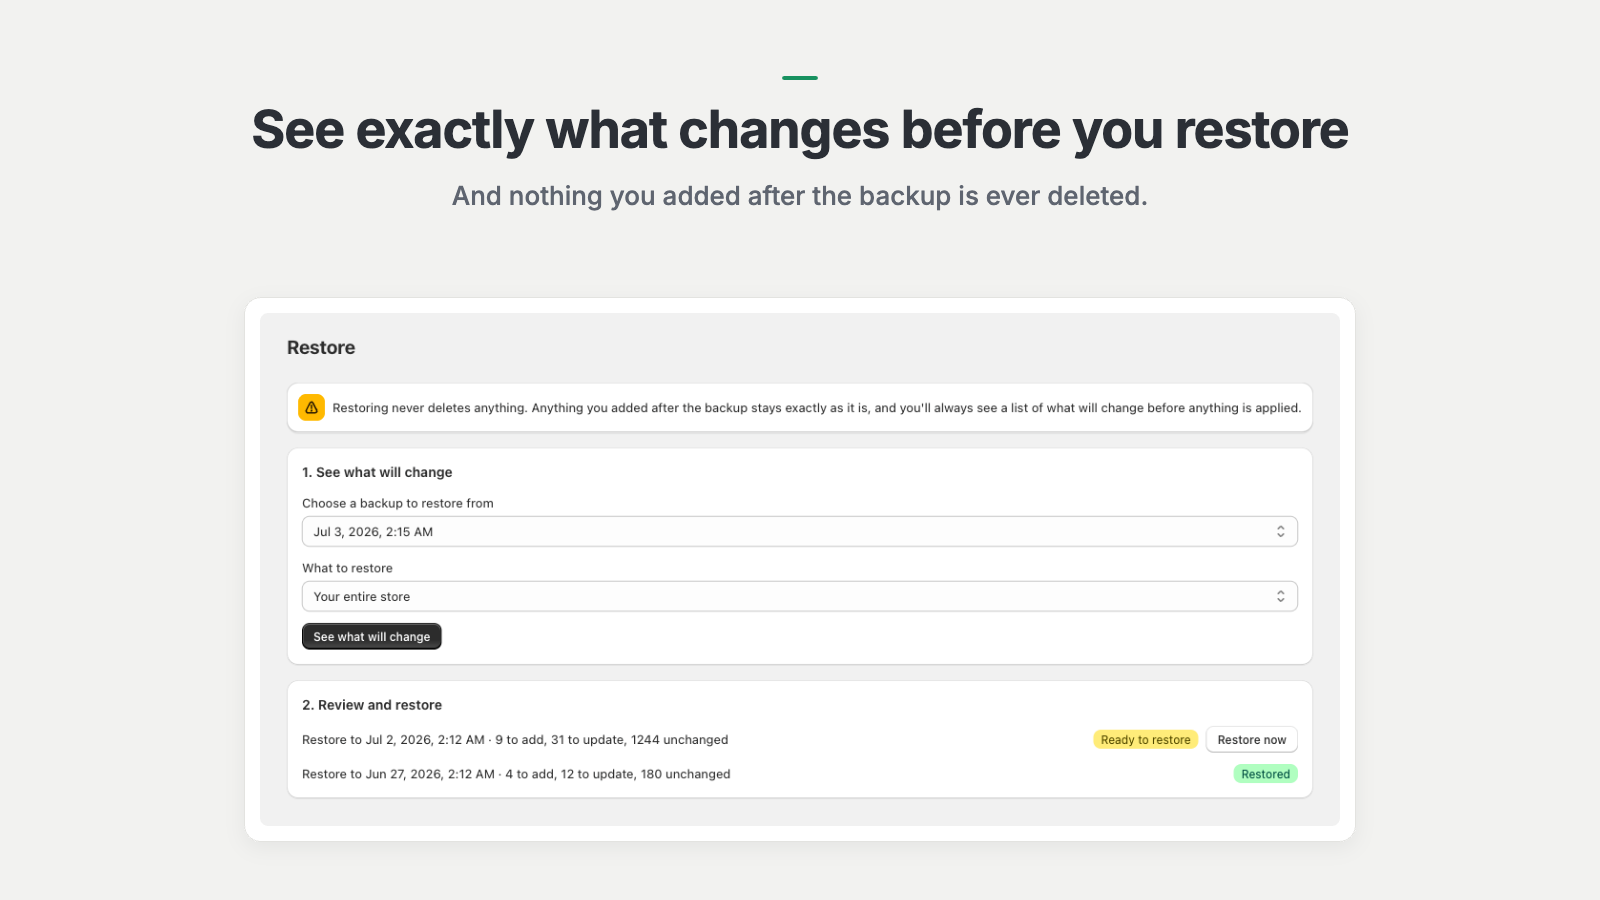
Task: Click the Restore now button
Action: (x=1251, y=740)
